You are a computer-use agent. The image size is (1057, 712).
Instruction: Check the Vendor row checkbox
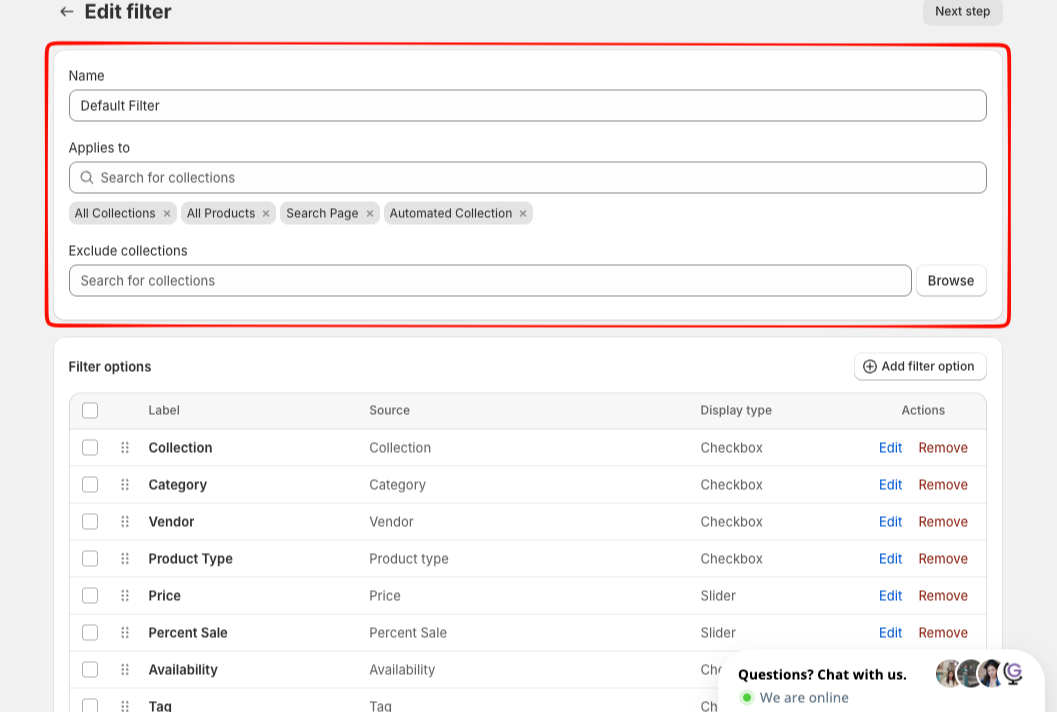point(90,522)
